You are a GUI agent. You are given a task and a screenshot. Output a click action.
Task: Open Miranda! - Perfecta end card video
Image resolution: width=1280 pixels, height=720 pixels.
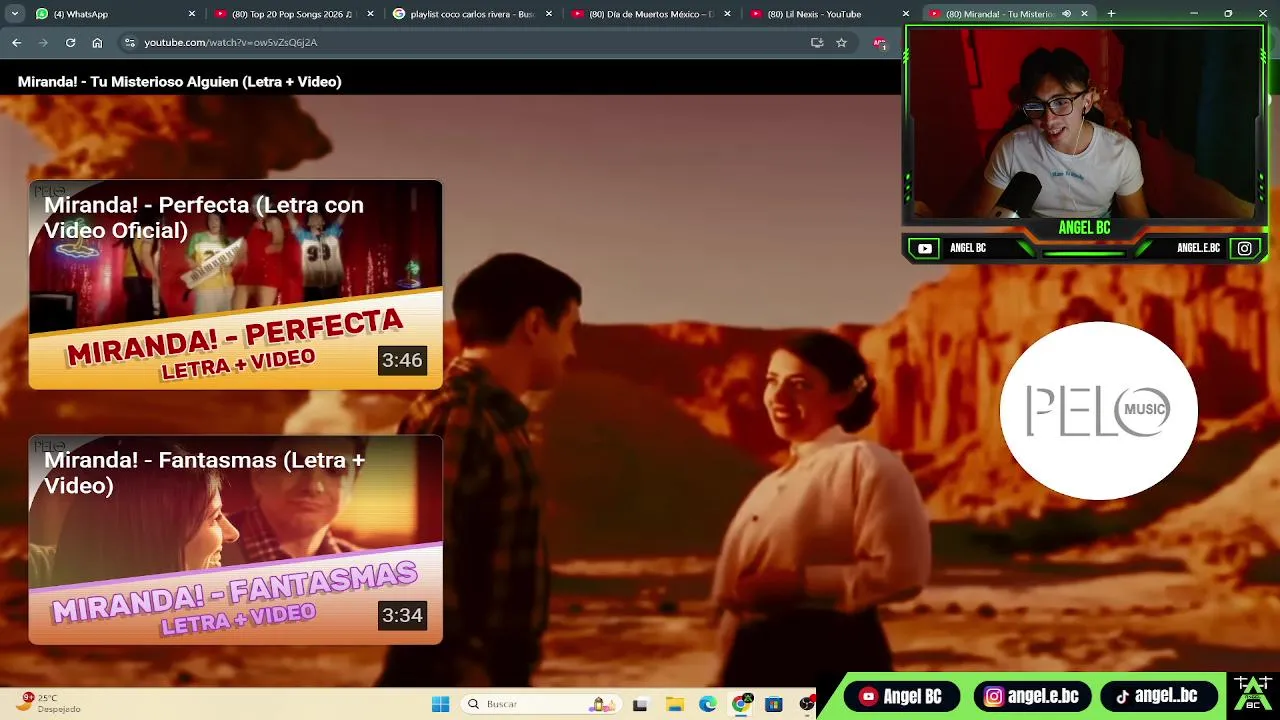235,284
